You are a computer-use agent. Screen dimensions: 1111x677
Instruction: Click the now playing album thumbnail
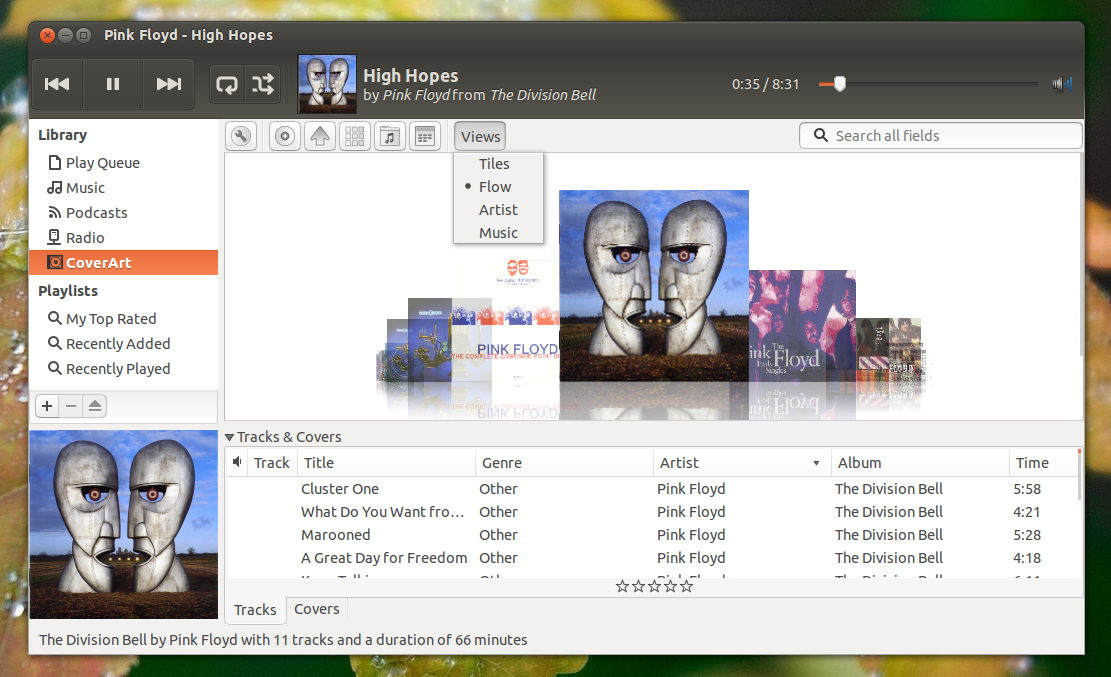(x=327, y=84)
